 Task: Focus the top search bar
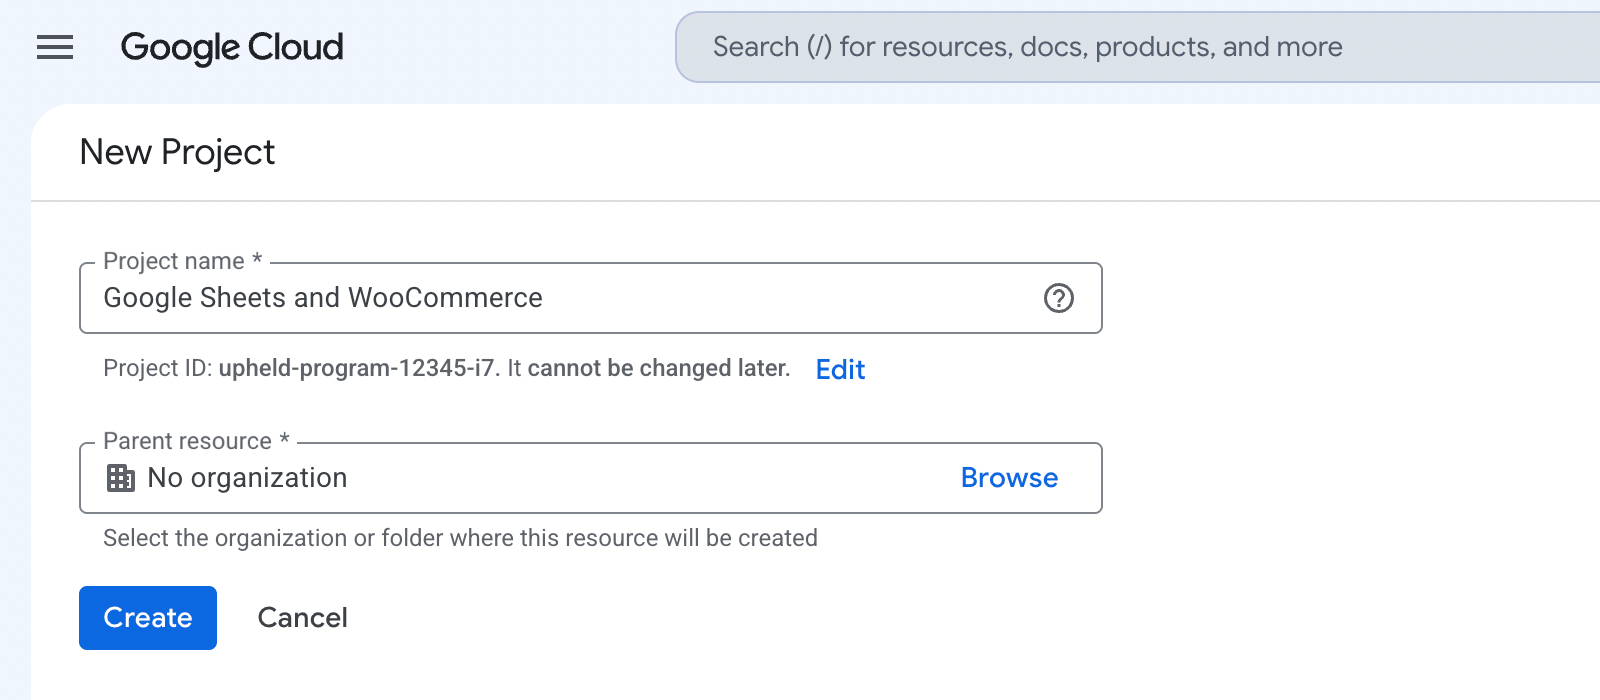[1138, 47]
